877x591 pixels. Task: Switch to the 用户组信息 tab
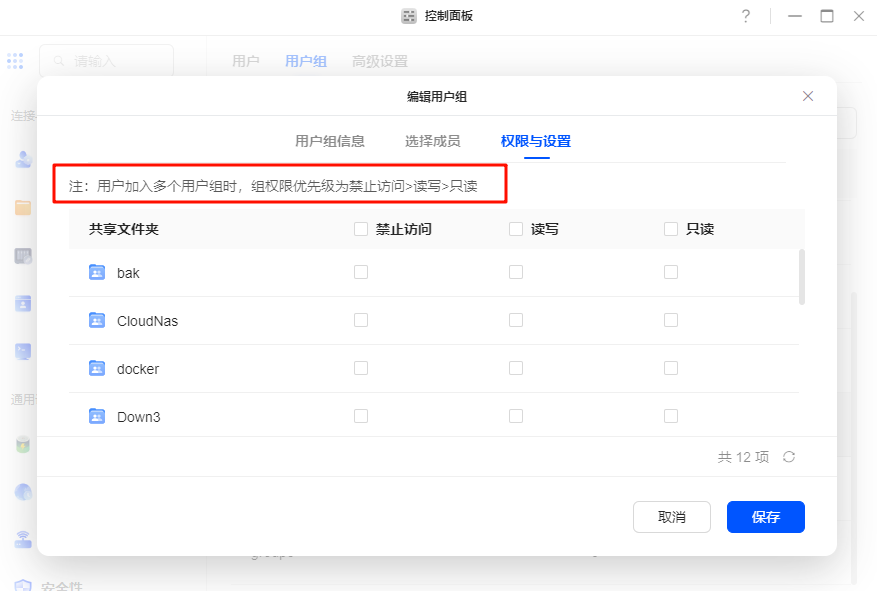[330, 141]
